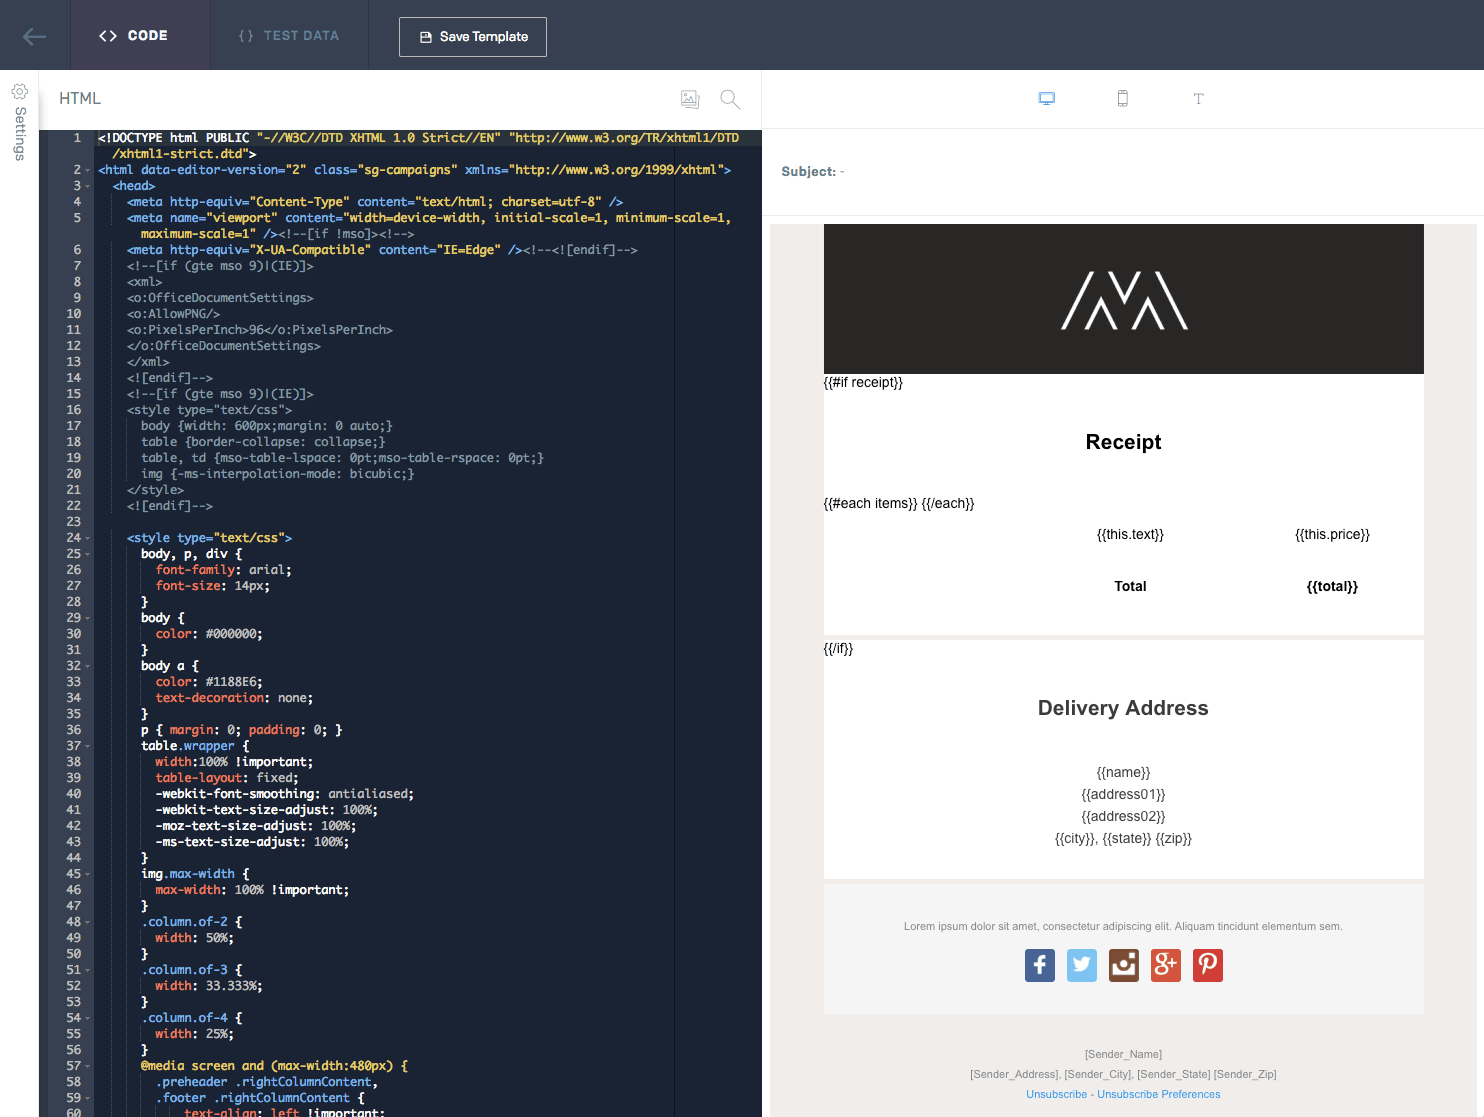Click the {{#if receipt}} tag in preview
This screenshot has height=1117, width=1484.
863,382
